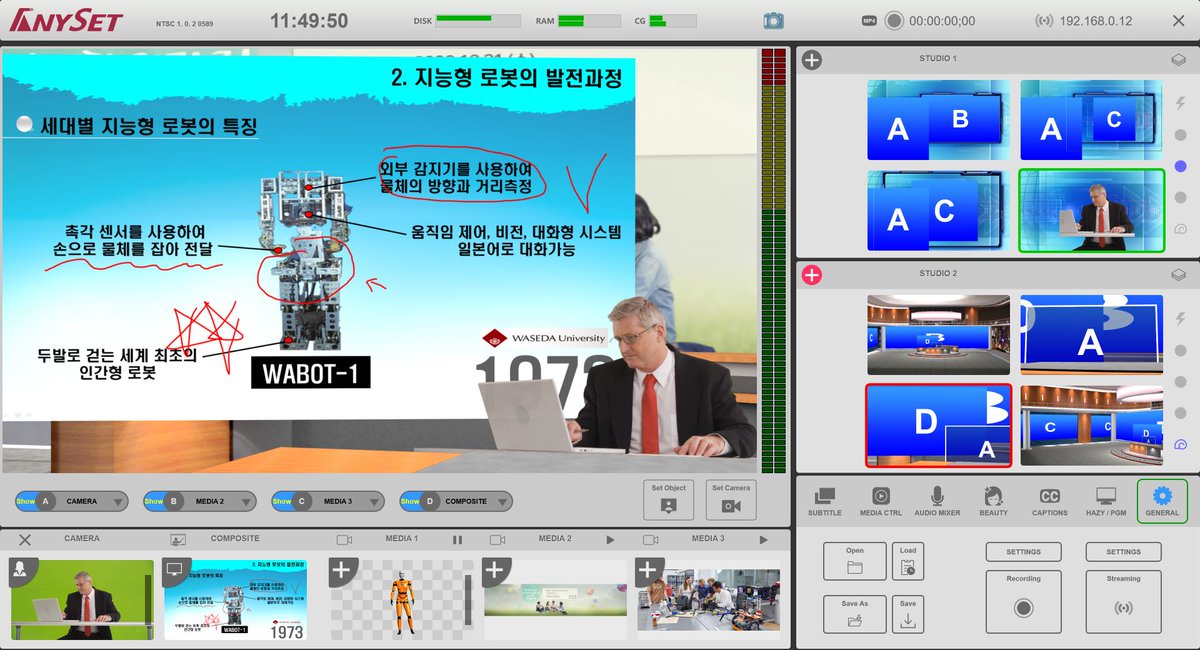Play MEDIA 2
The height and width of the screenshot is (650, 1200).
pos(610,540)
